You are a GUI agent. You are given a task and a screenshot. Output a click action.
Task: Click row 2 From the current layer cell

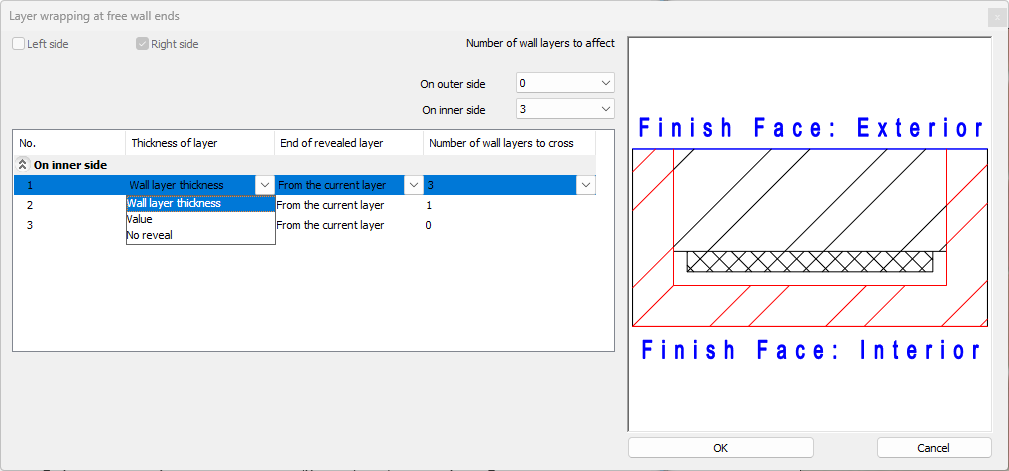pos(349,205)
